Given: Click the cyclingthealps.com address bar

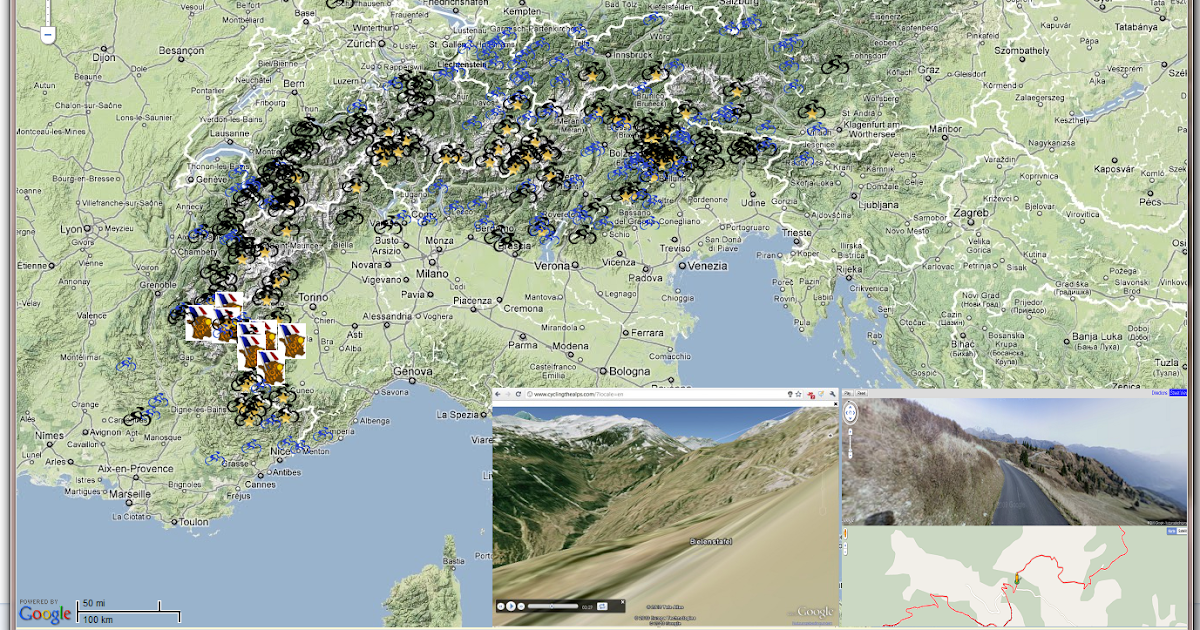Looking at the screenshot, I should [x=655, y=394].
